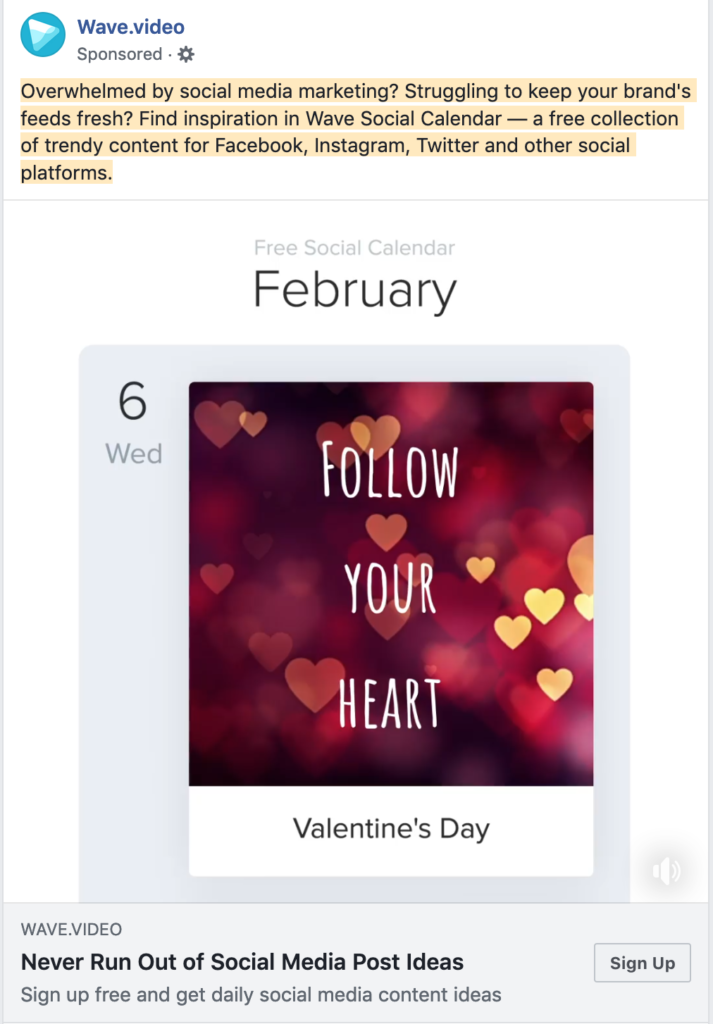Open the Never Run Out of Social Media Post Ideas headline

pos(242,962)
